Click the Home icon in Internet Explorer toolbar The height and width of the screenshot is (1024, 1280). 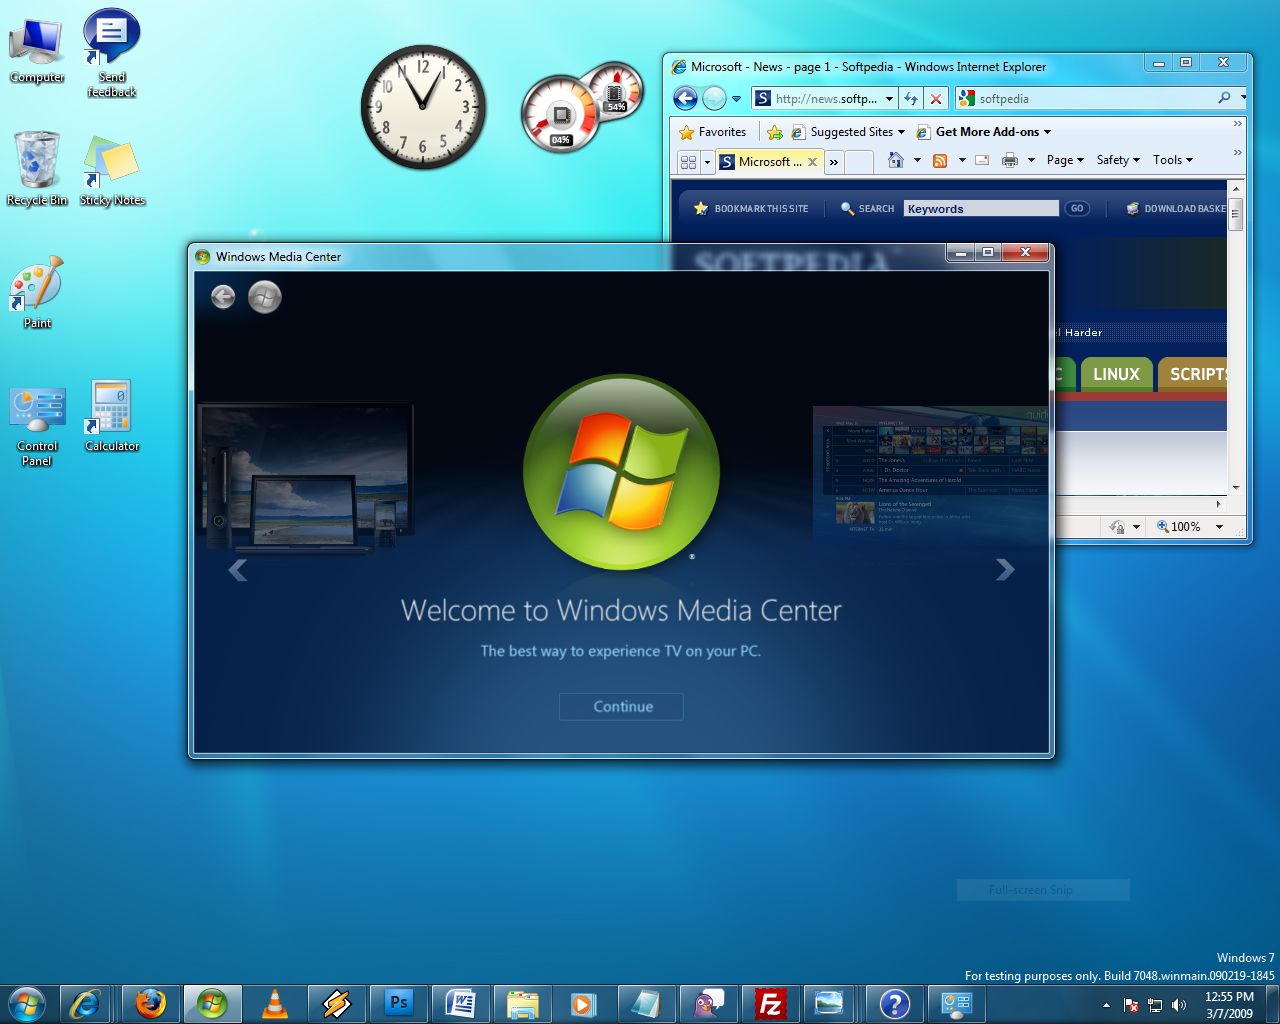tap(896, 160)
